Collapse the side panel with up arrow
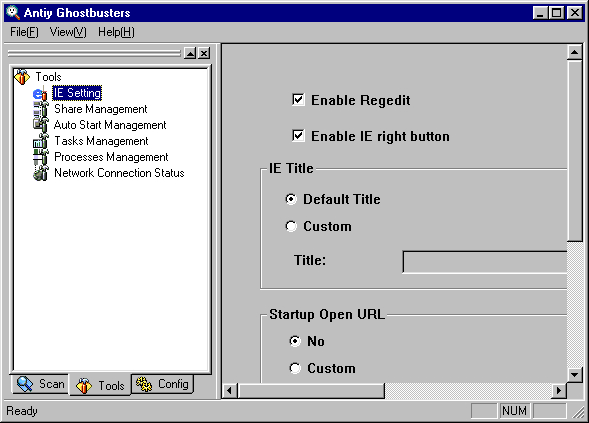589x423 pixels. tap(190, 53)
